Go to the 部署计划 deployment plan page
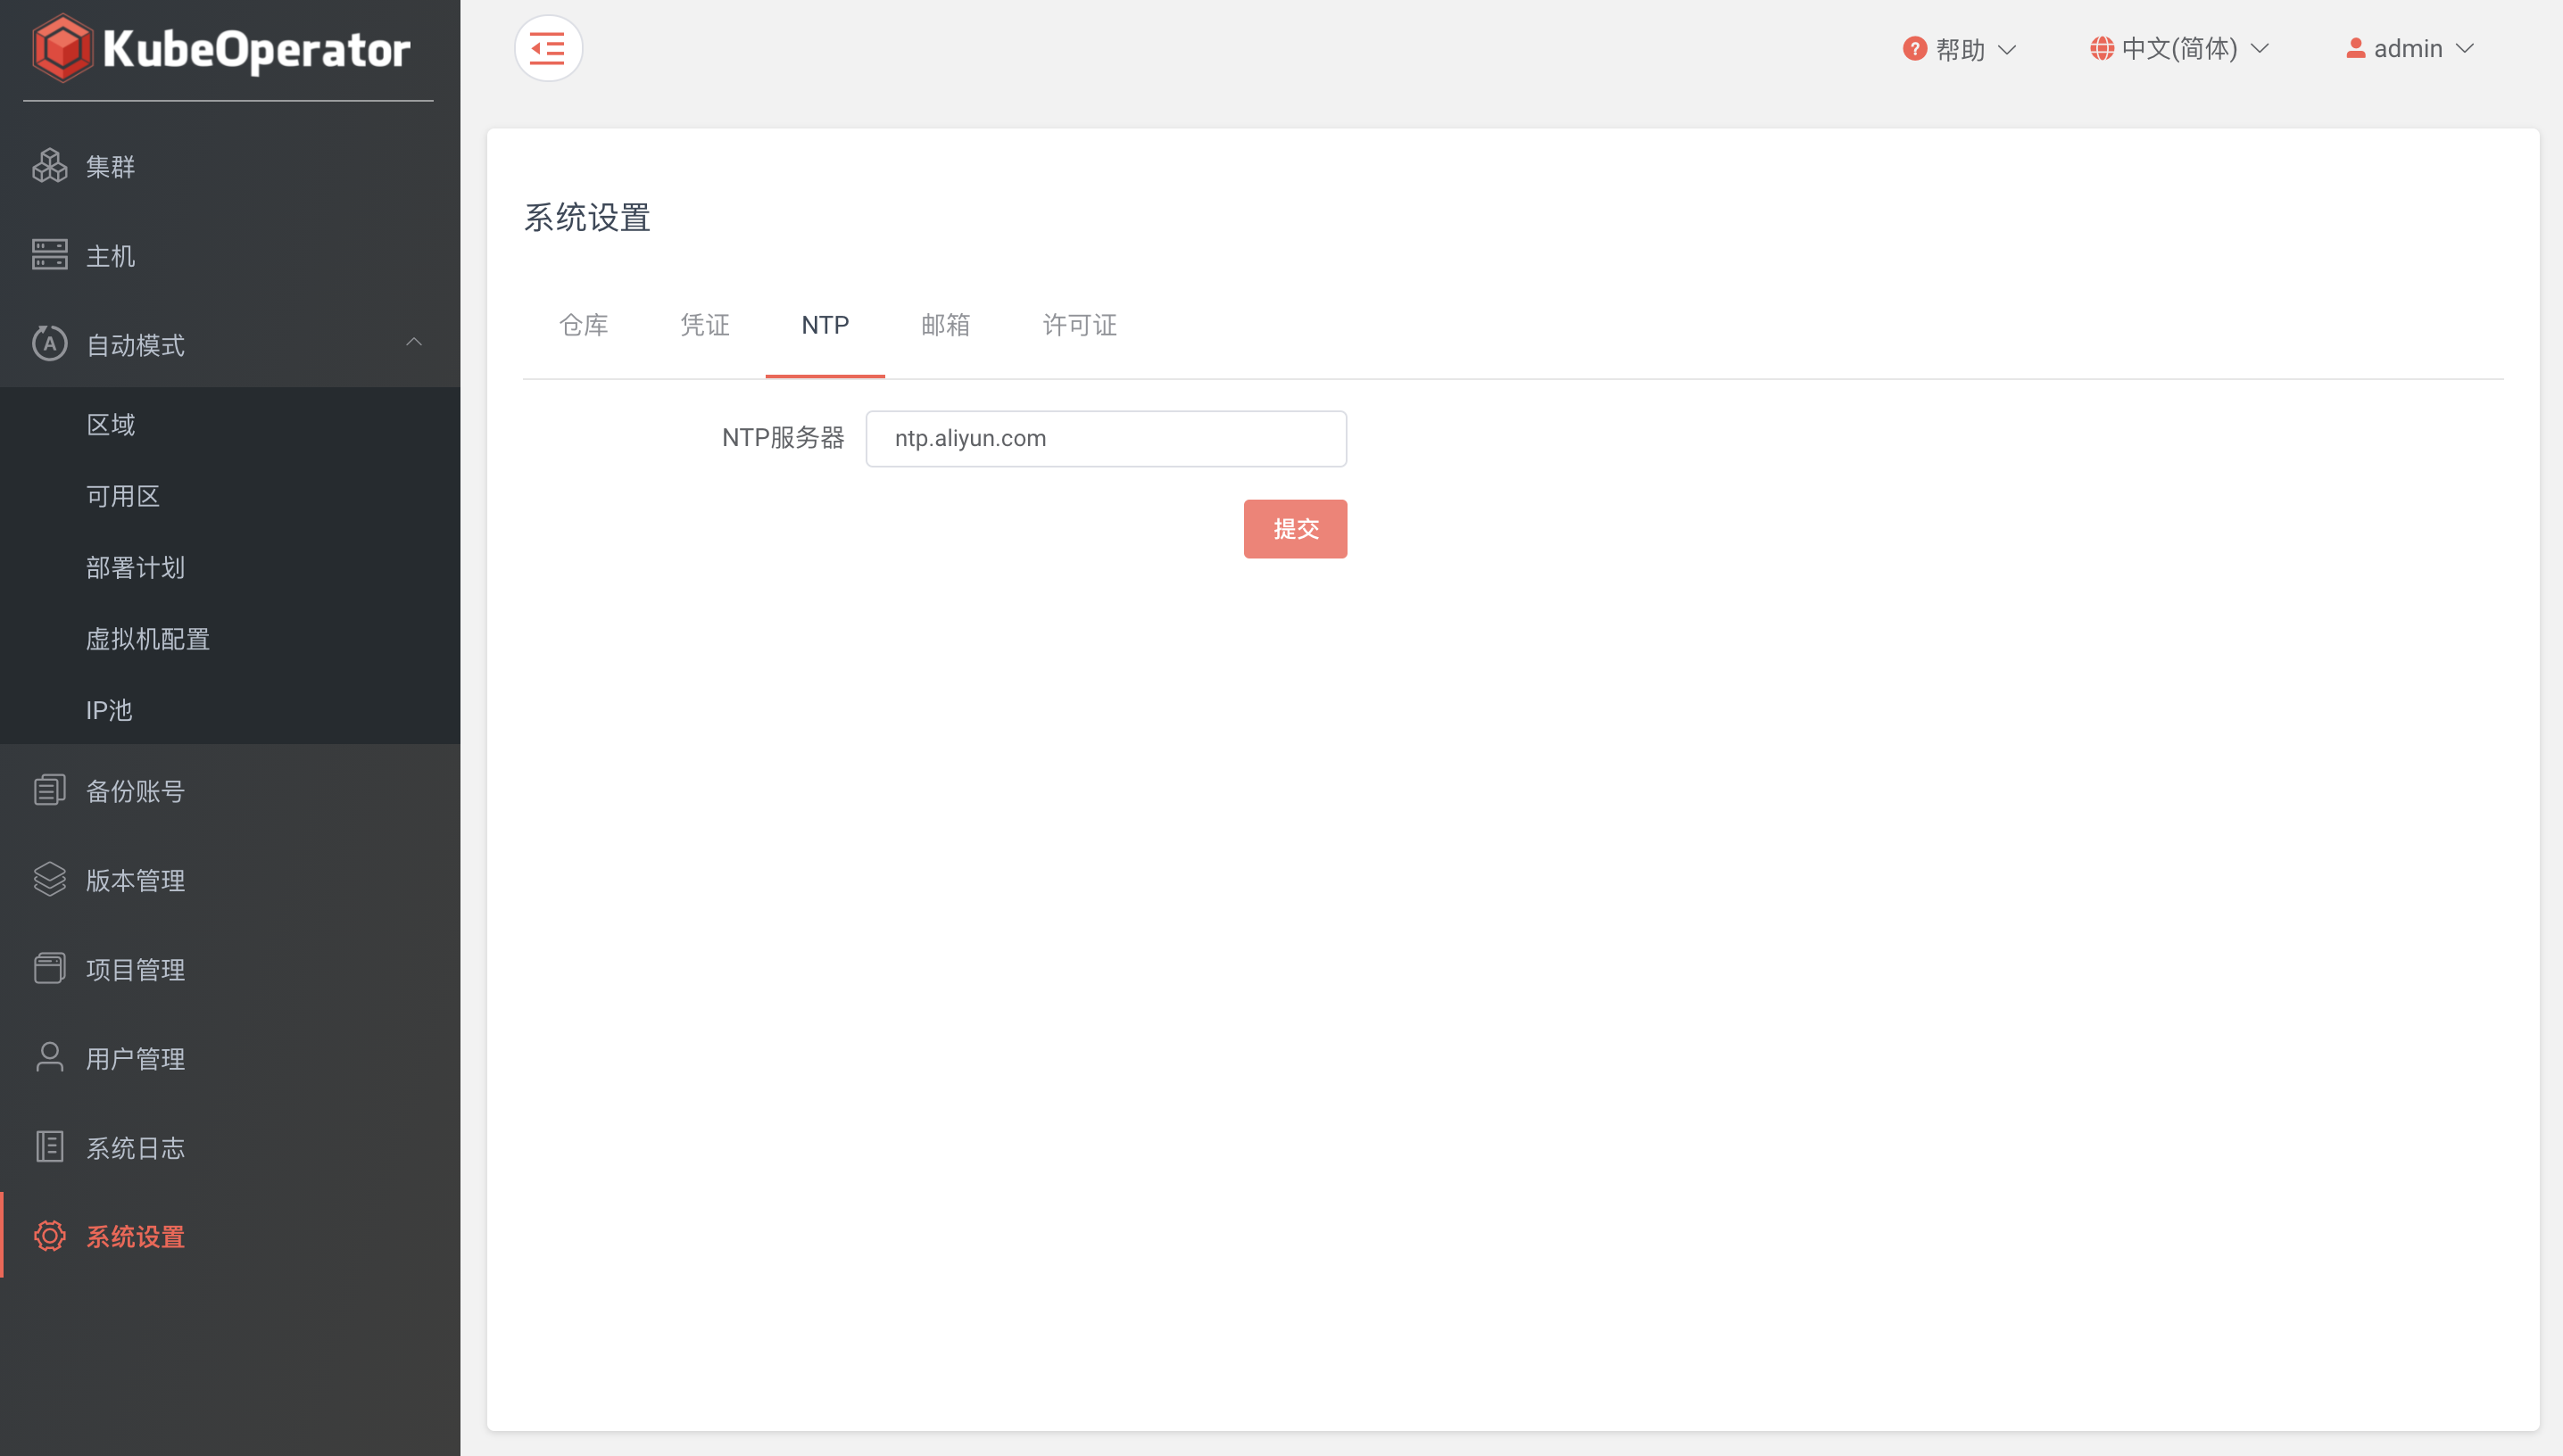 (x=135, y=567)
